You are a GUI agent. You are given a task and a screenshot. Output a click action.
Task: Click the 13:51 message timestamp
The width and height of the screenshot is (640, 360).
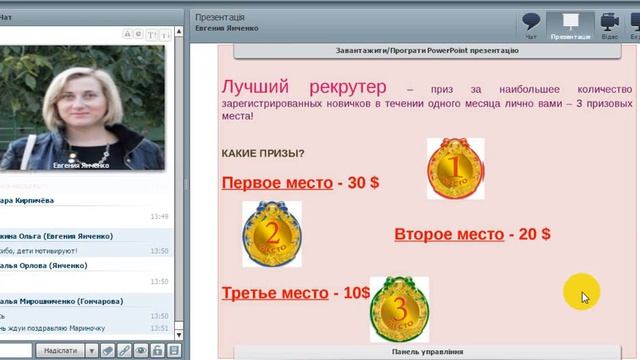click(159, 328)
